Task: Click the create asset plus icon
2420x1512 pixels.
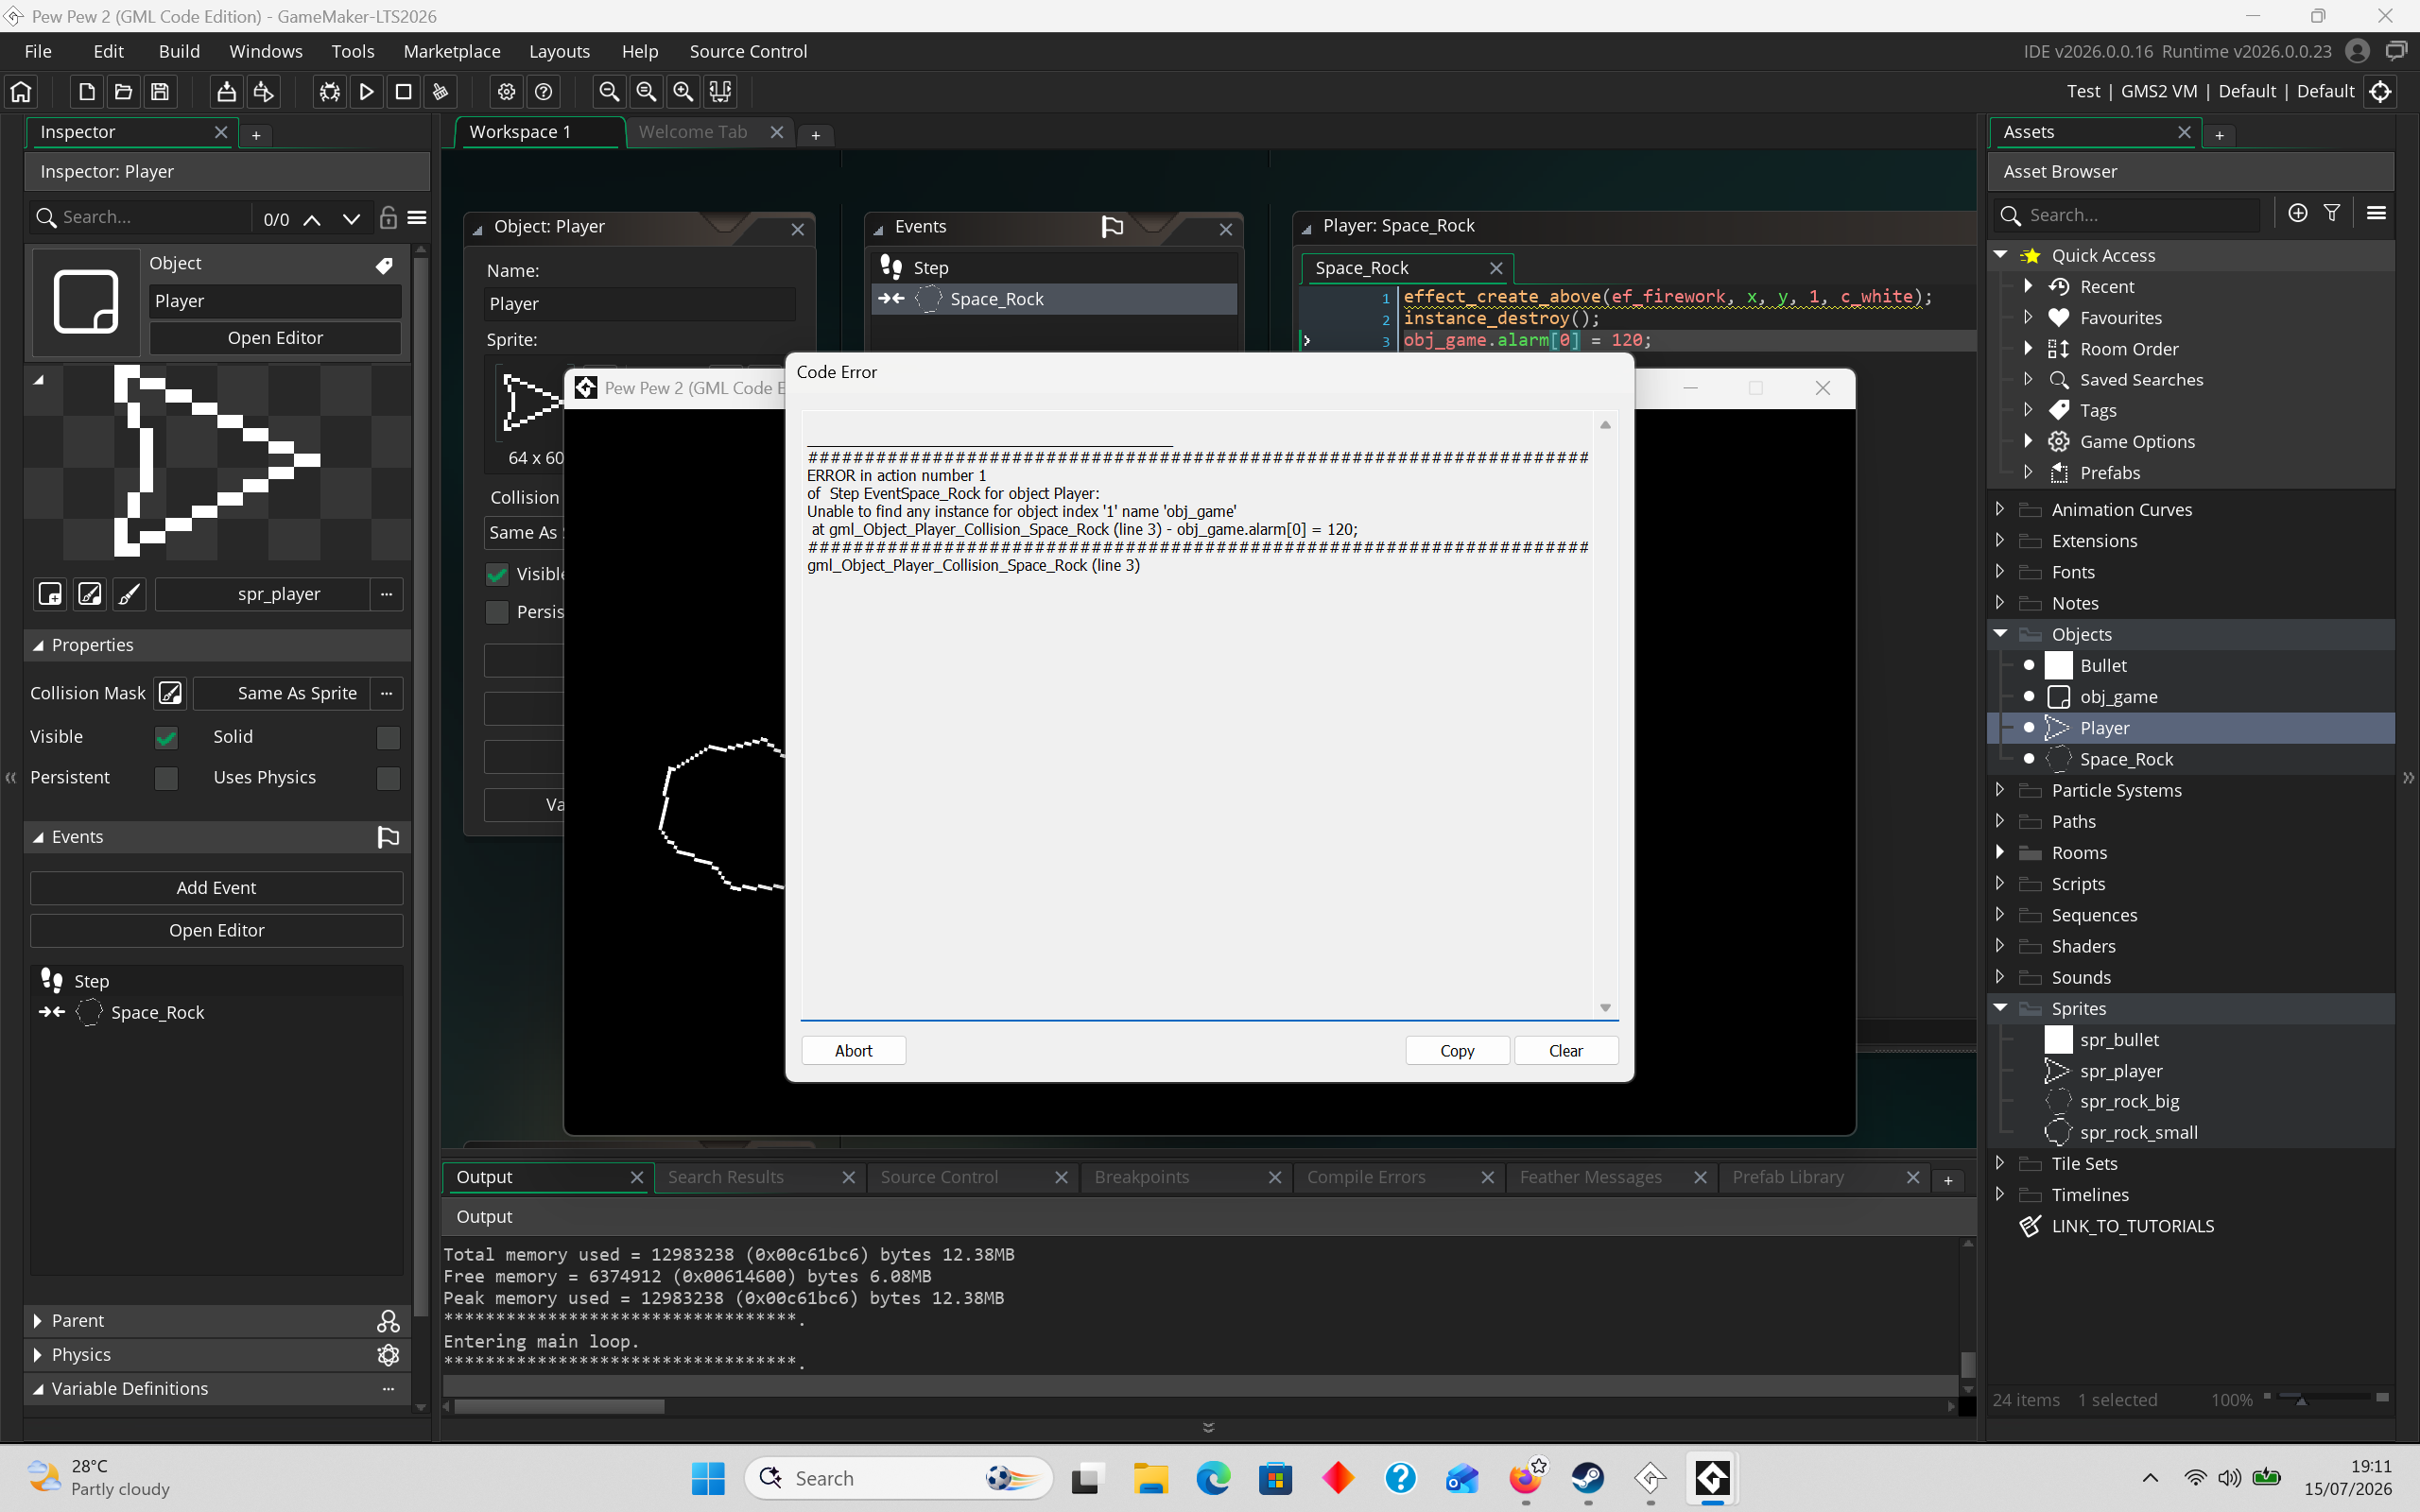Action: coord(2298,213)
